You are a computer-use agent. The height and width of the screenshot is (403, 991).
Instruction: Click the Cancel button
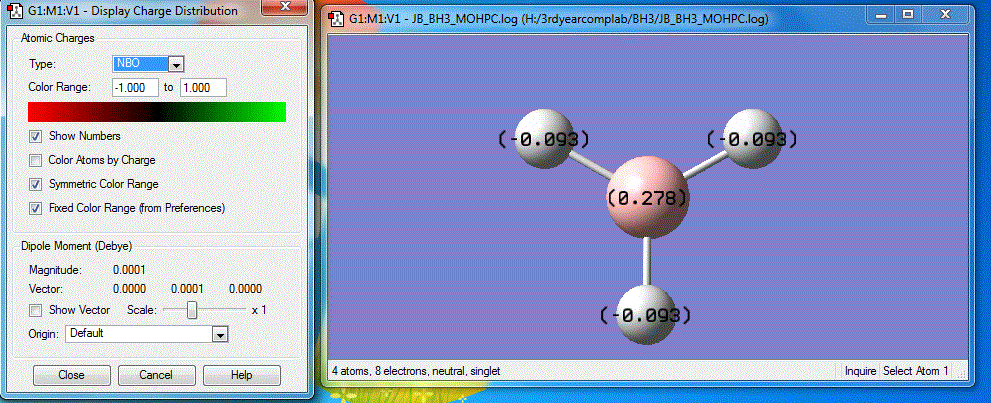[x=155, y=375]
